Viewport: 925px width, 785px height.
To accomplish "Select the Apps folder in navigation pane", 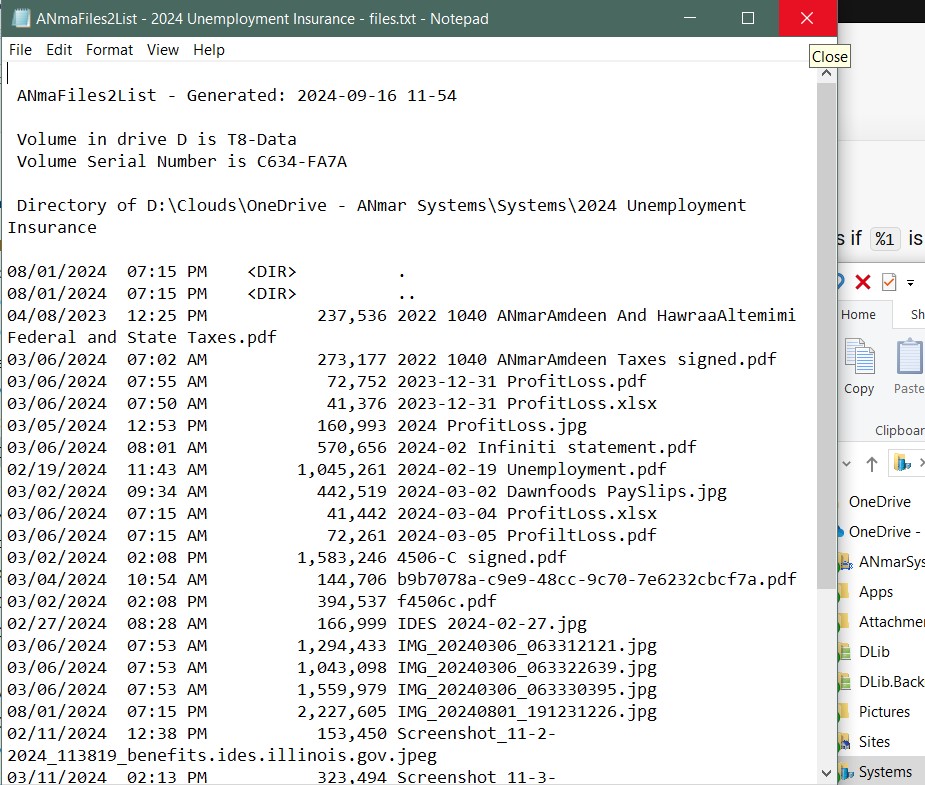I will (x=875, y=592).
